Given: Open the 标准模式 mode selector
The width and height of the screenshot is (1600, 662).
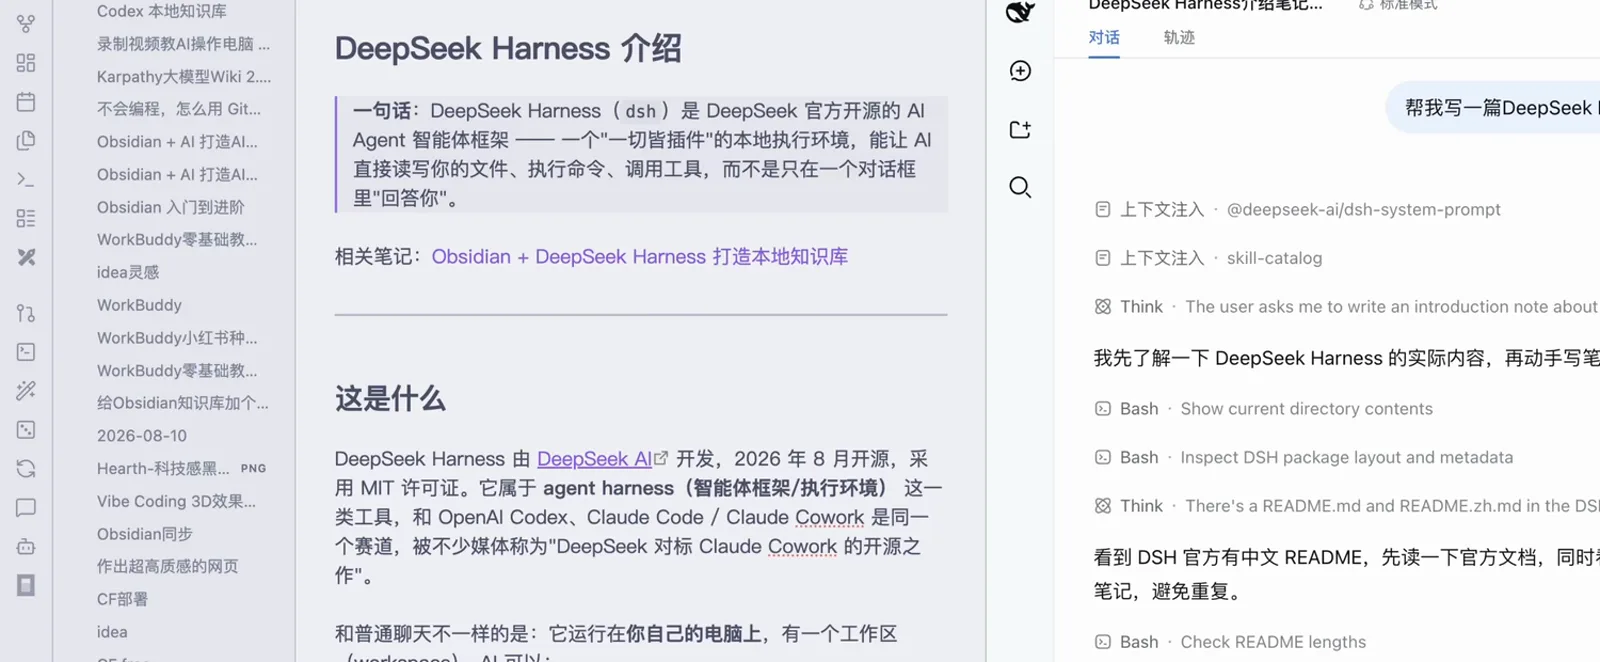Looking at the screenshot, I should (x=1398, y=5).
